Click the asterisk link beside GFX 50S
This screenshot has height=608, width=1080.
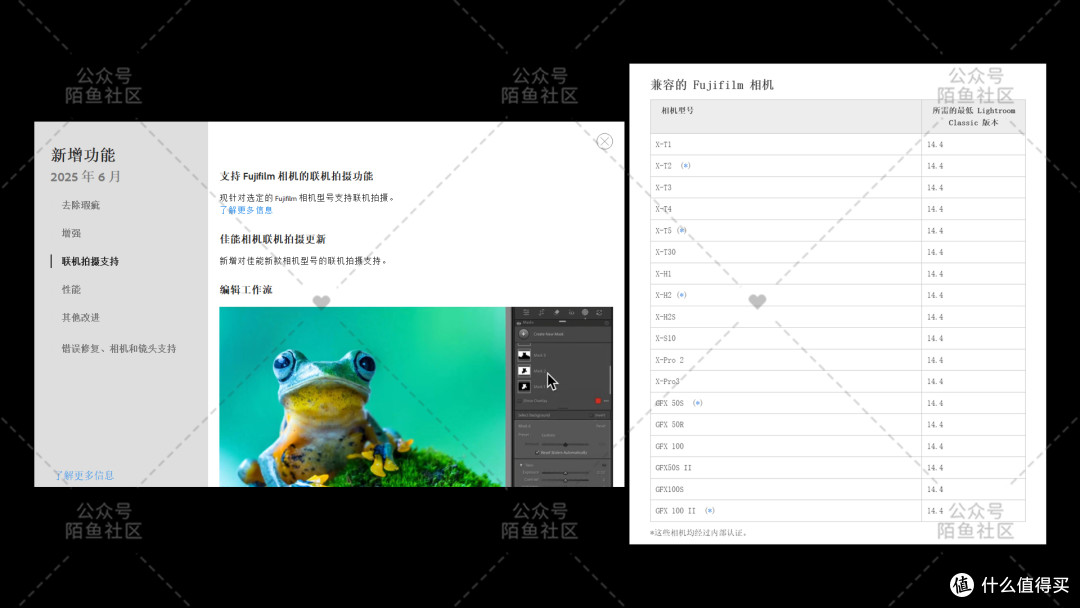[698, 403]
